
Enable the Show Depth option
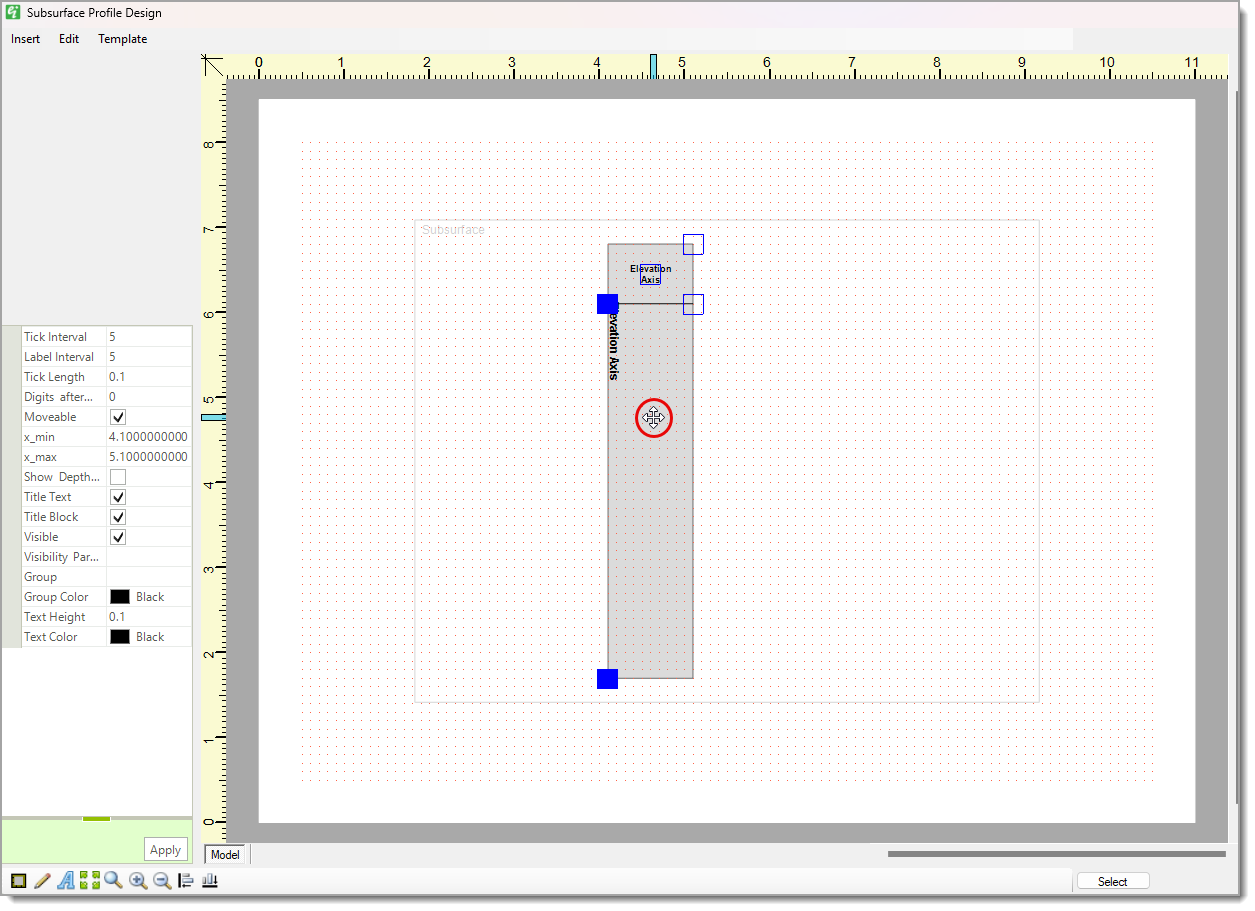pyautogui.click(x=117, y=476)
